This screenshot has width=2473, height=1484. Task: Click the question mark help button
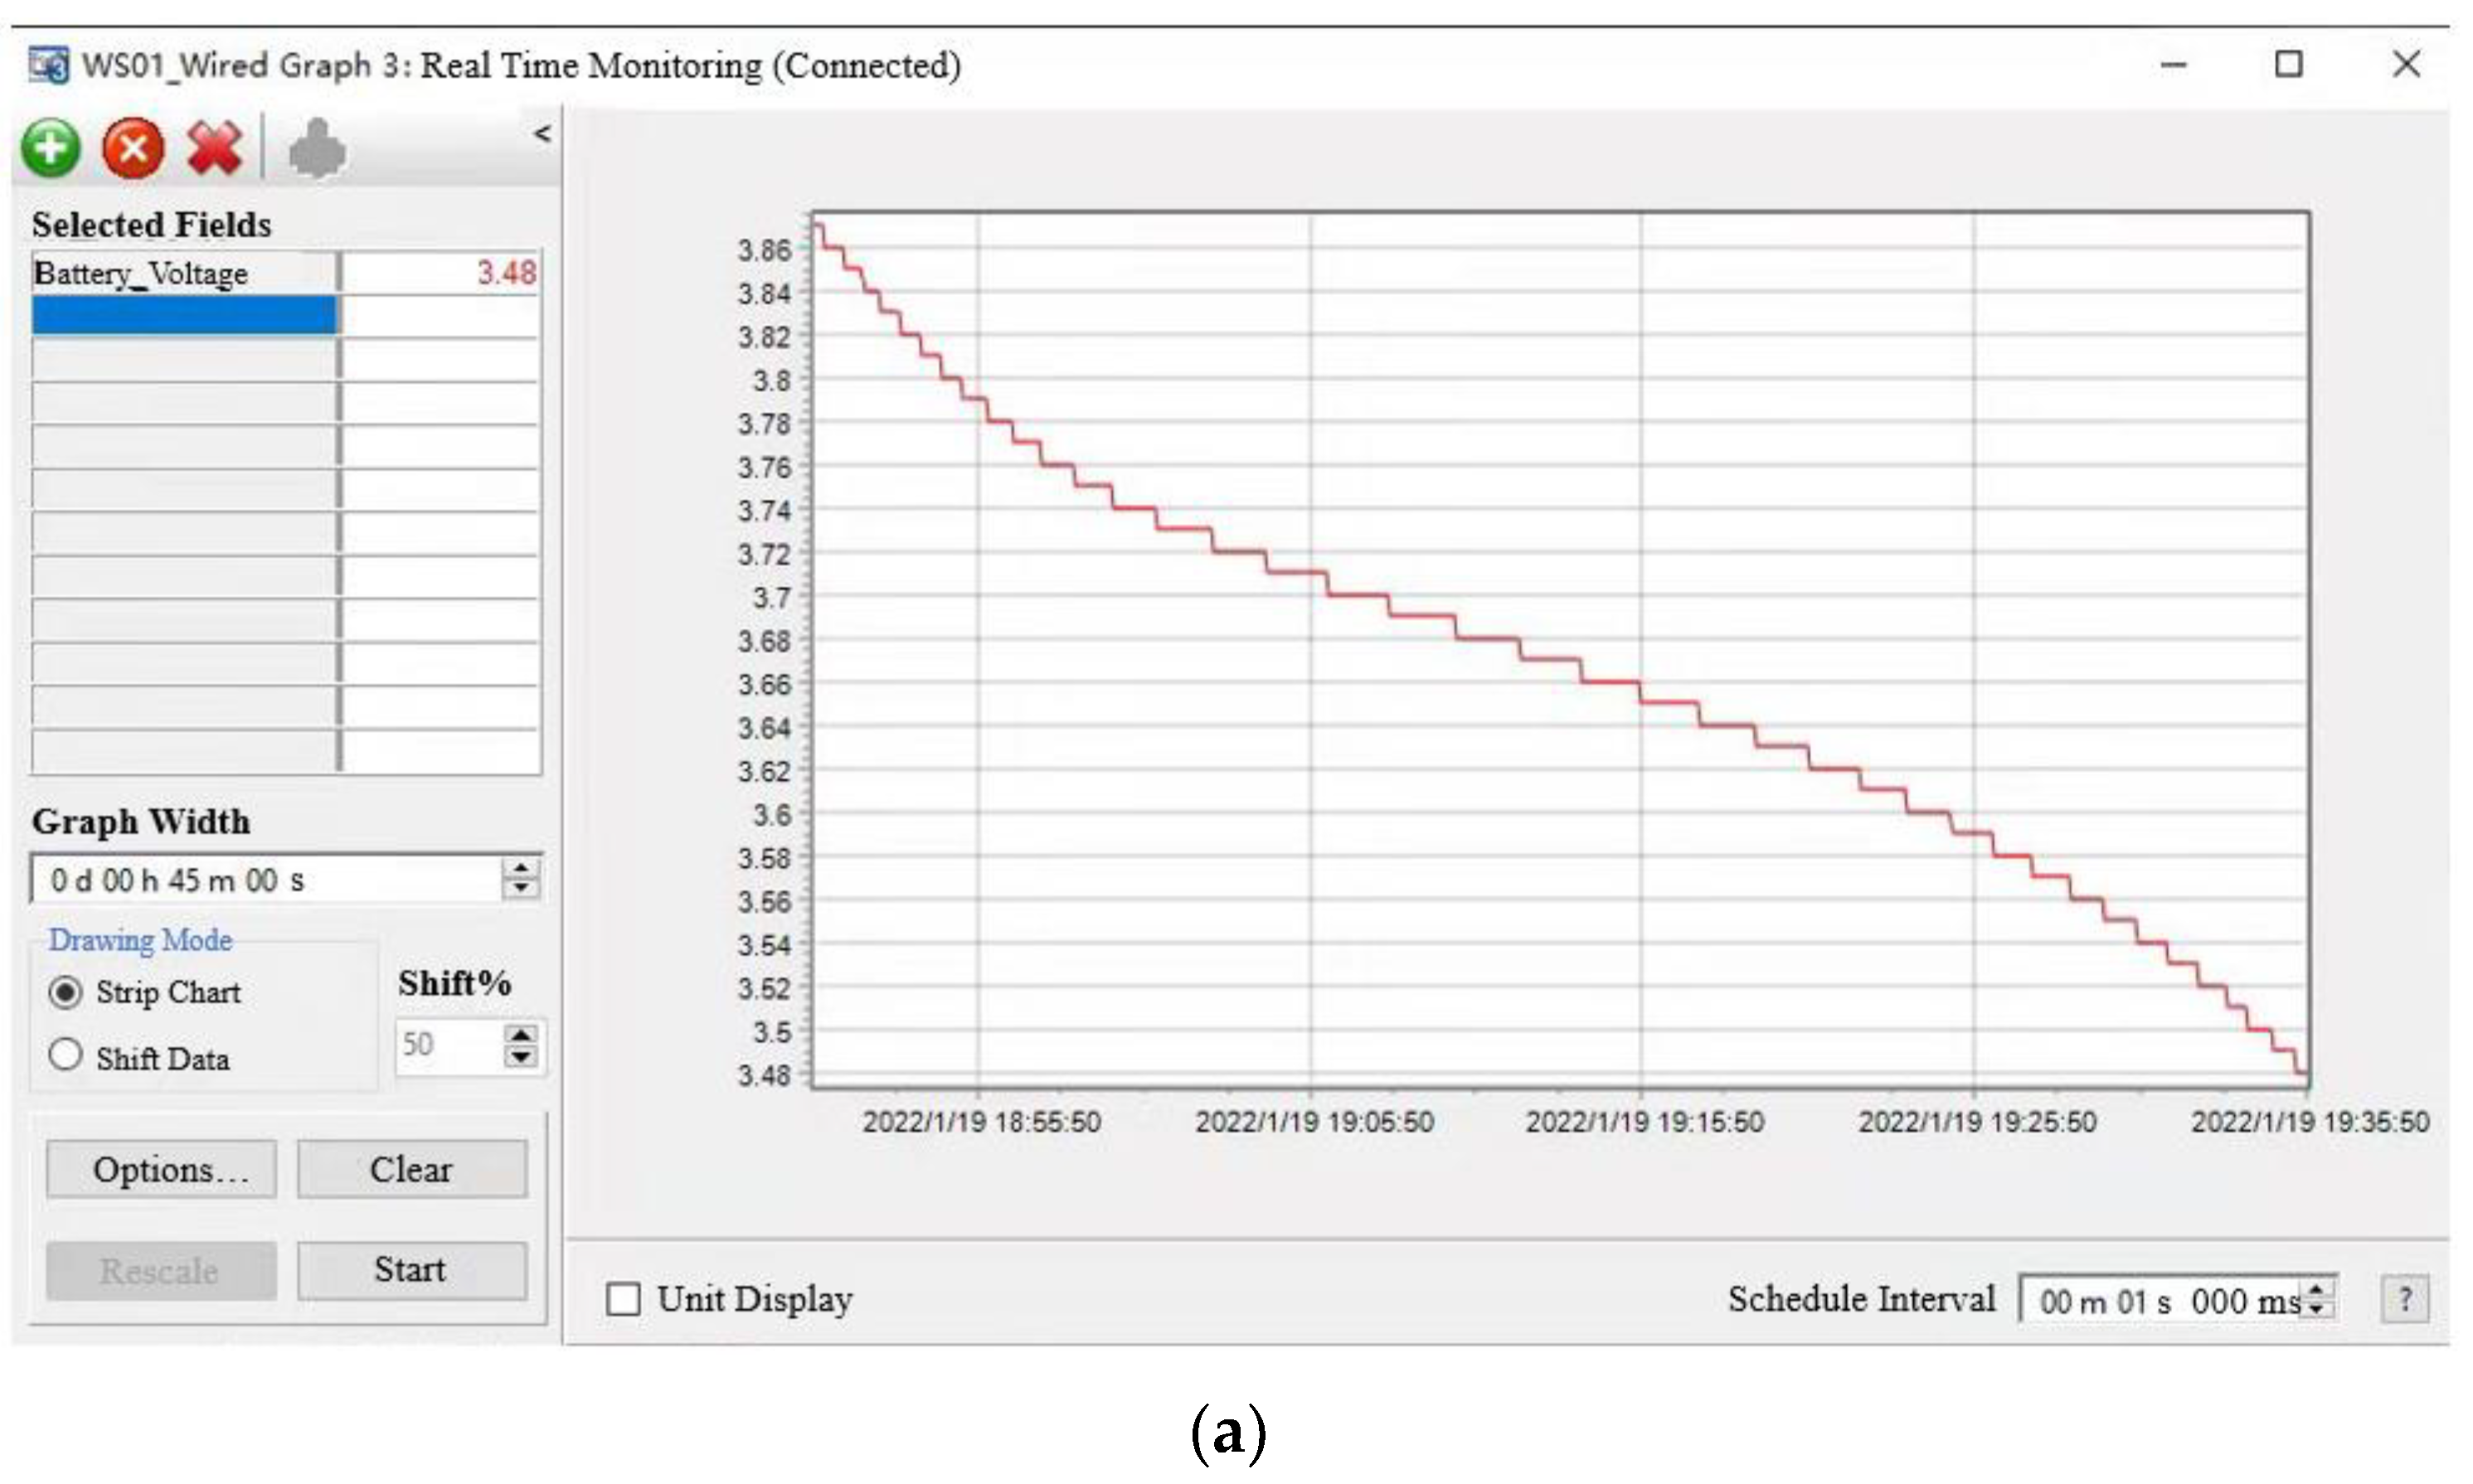point(2404,1300)
